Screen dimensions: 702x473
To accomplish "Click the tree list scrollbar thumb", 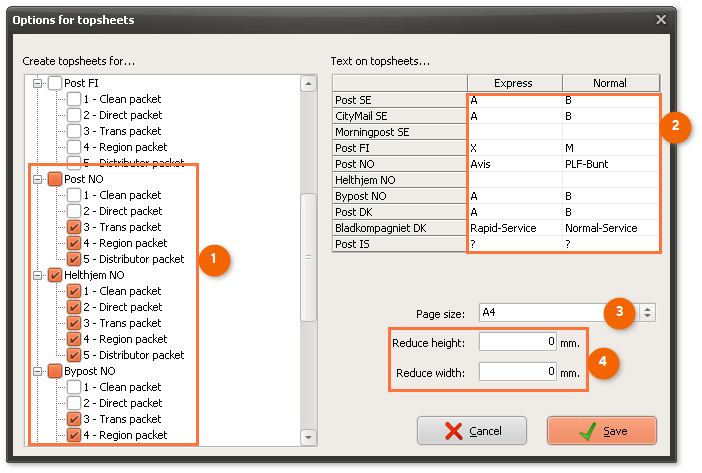I will 308,257.
